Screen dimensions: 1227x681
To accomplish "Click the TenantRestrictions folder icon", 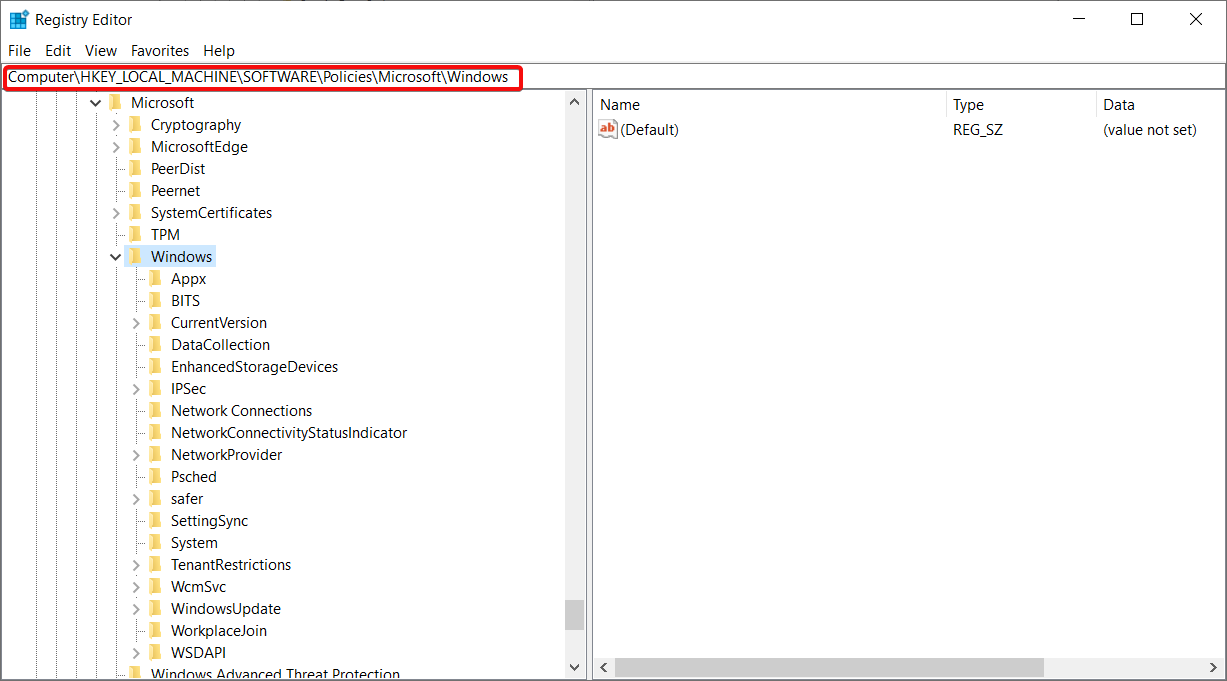I will 155,564.
